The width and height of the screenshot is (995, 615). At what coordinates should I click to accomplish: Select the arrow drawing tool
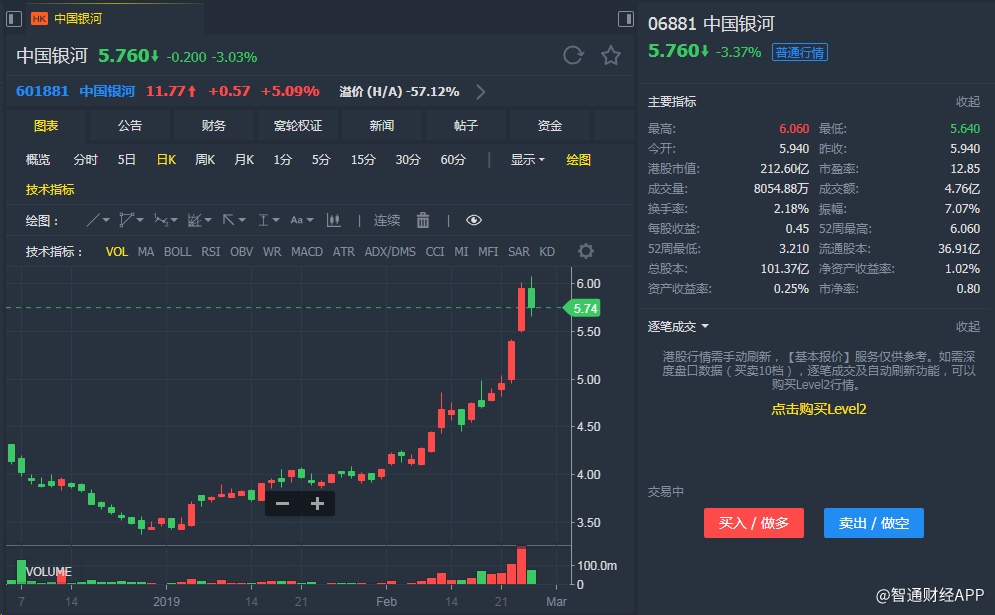click(x=228, y=220)
